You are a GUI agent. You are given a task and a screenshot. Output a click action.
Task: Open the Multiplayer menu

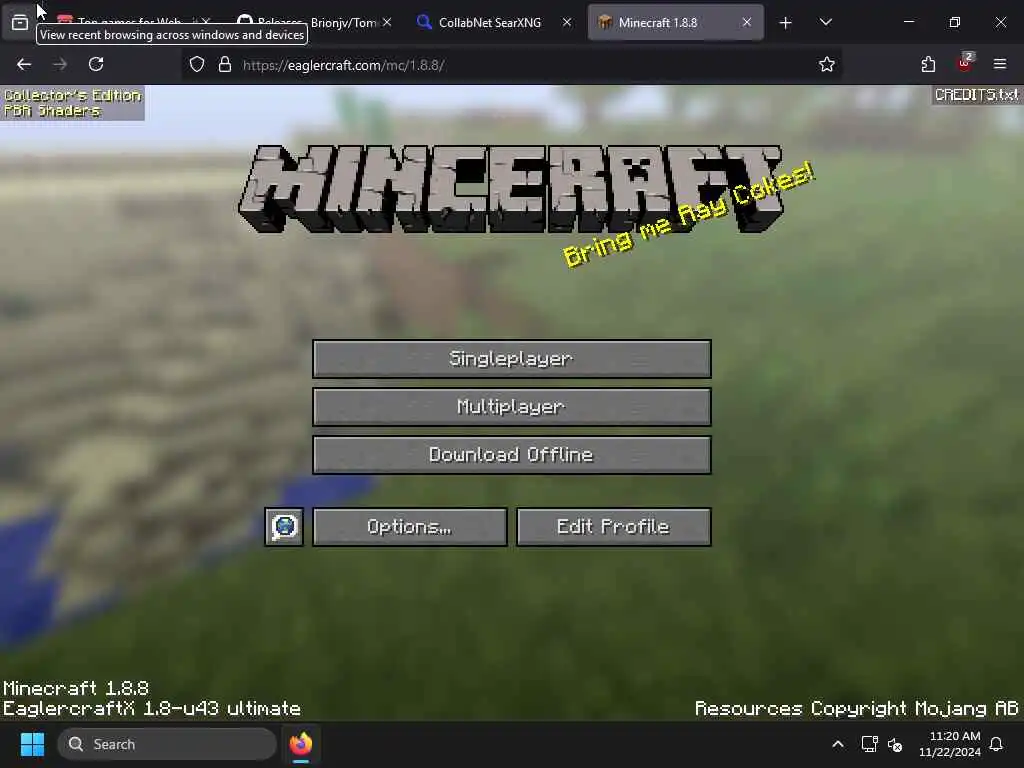tap(511, 407)
